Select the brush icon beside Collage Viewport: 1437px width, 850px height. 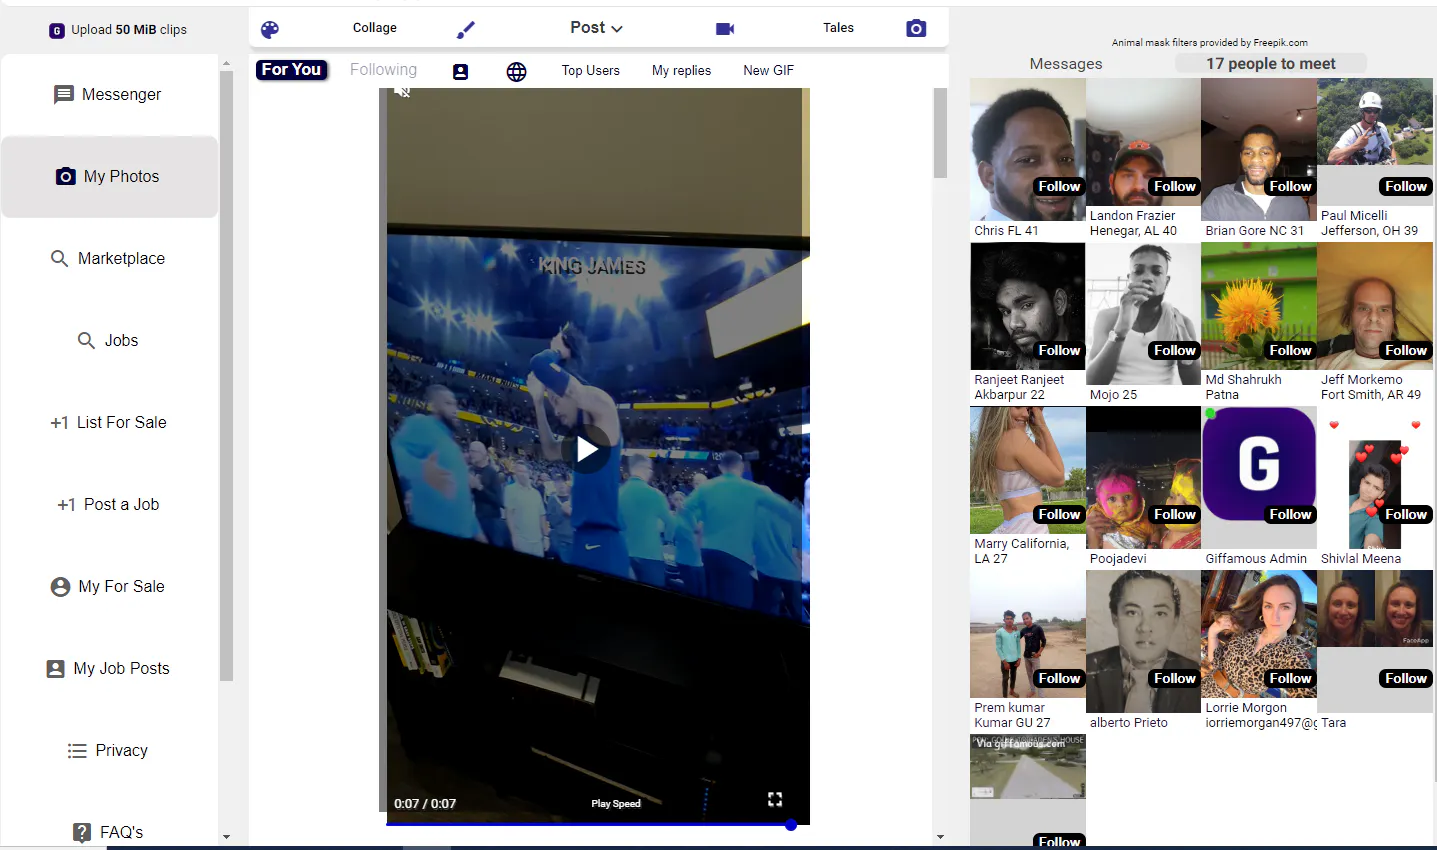tap(465, 30)
